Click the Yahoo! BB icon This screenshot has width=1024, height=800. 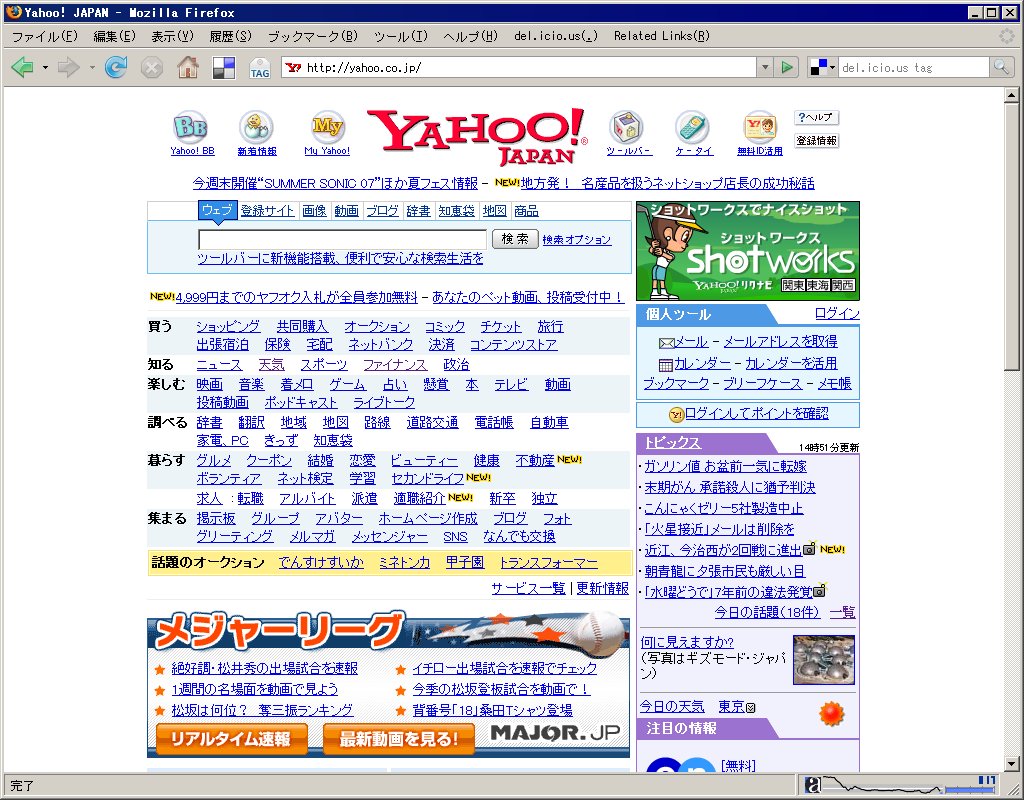(191, 127)
